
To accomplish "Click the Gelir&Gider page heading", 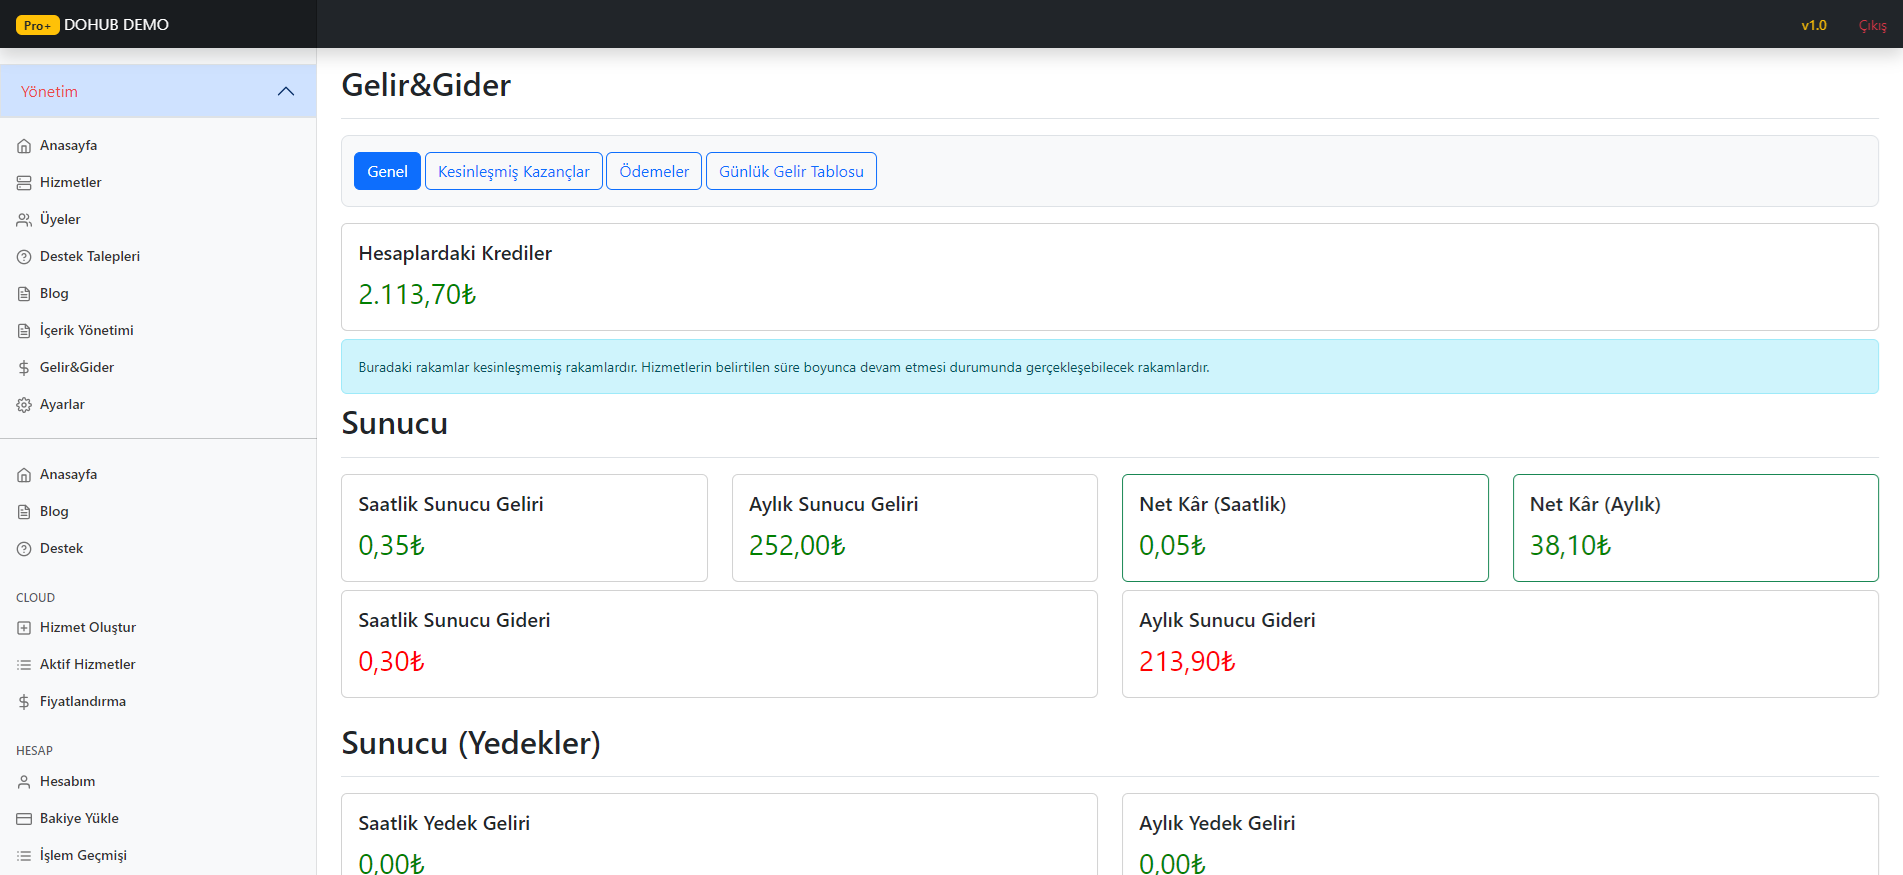I will pyautogui.click(x=426, y=85).
